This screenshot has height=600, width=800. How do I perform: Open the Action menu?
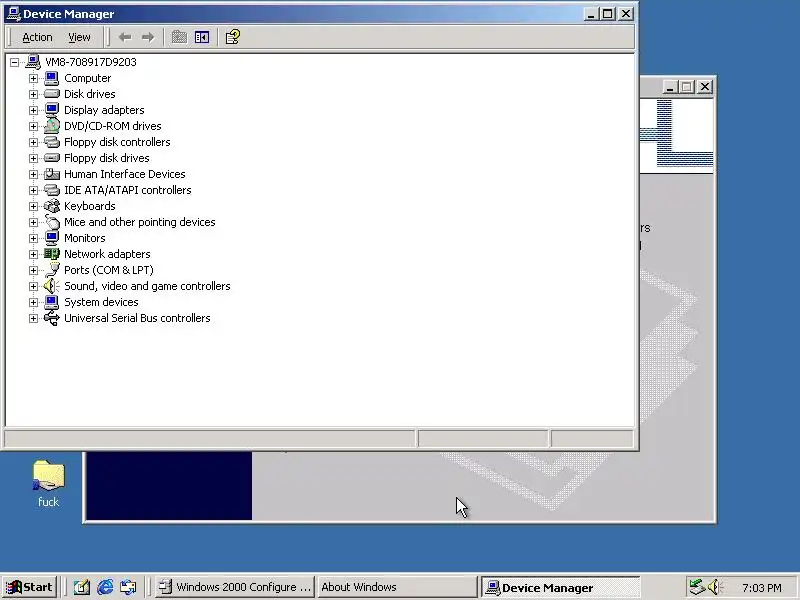click(x=37, y=37)
